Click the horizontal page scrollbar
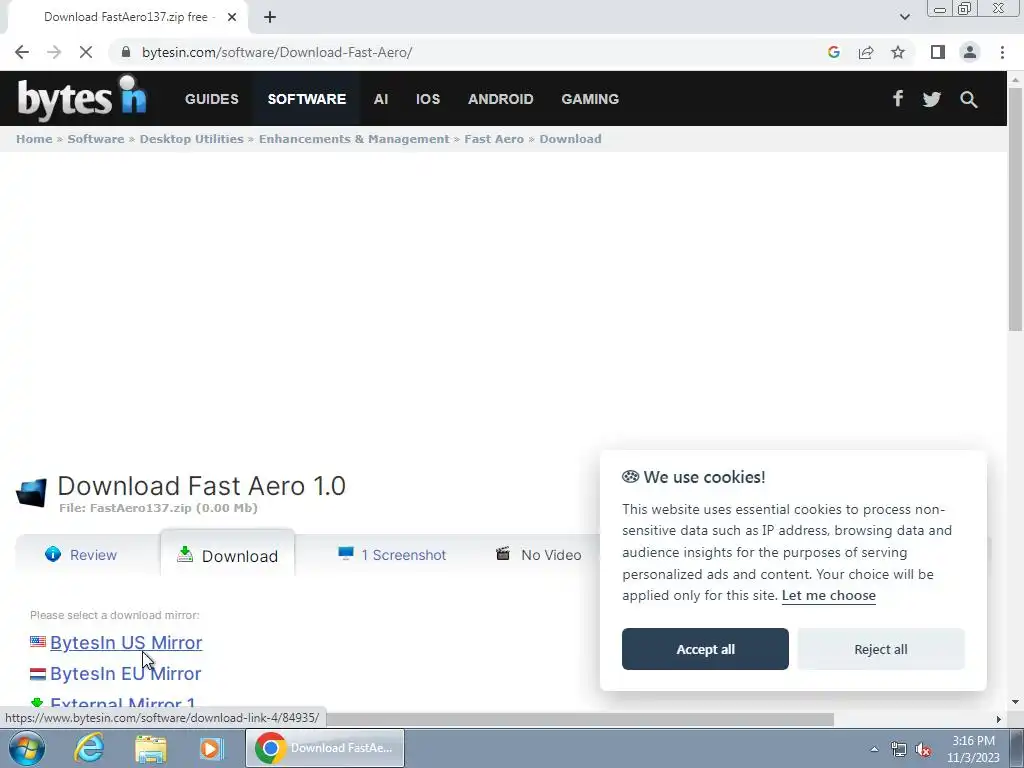The image size is (1024, 768). (578, 719)
